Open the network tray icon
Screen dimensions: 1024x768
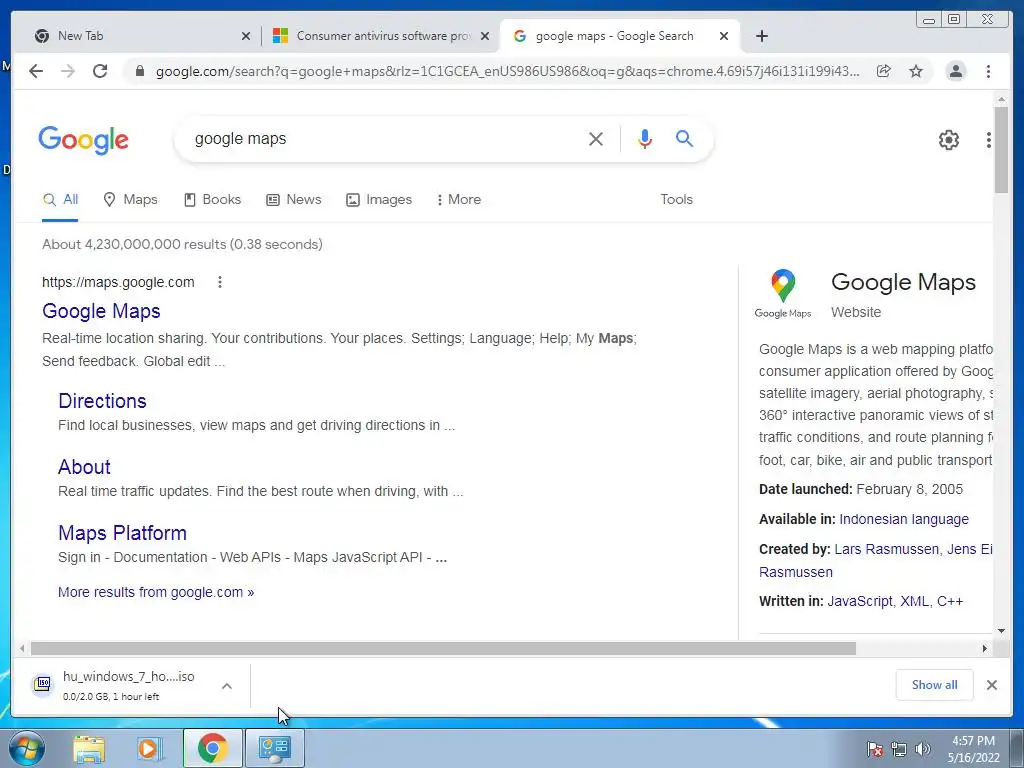tap(899, 749)
